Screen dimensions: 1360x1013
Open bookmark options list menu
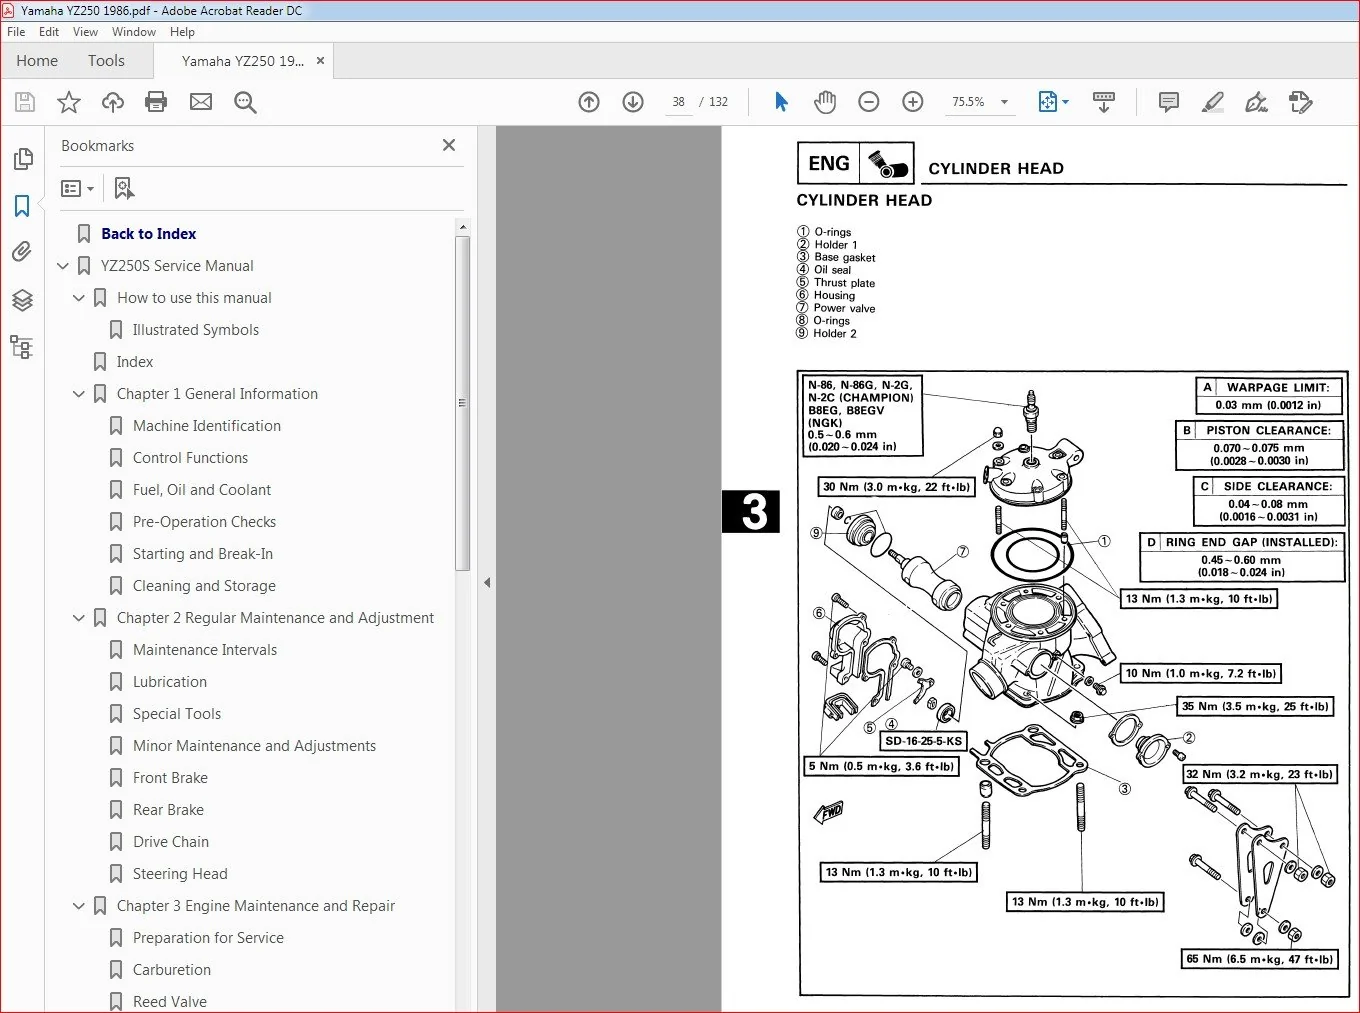click(x=78, y=188)
